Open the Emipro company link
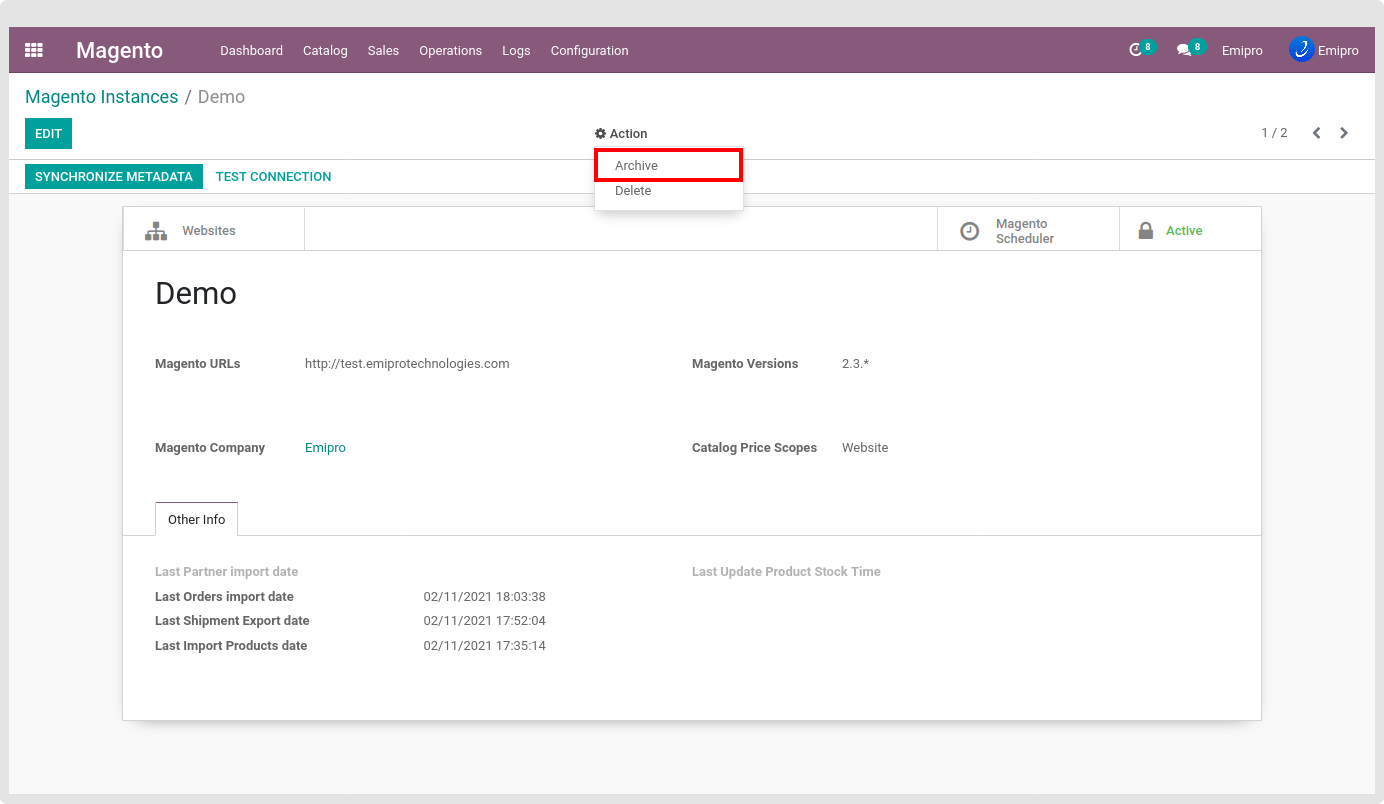 pos(325,448)
